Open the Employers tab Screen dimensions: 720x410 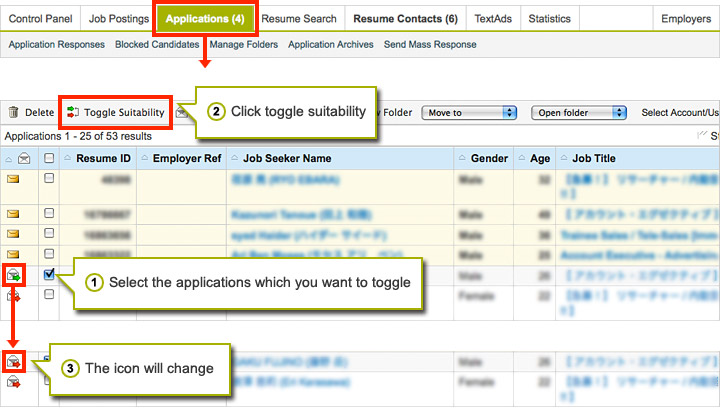coord(686,19)
